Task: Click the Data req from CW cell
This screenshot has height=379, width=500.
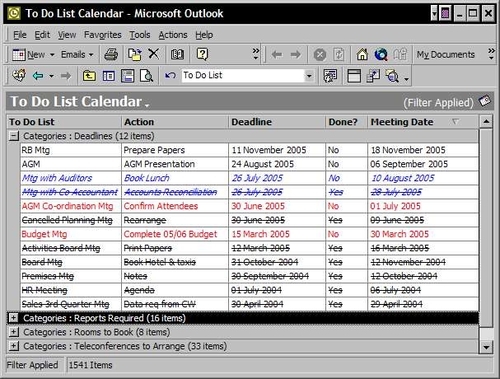Action: [x=175, y=304]
